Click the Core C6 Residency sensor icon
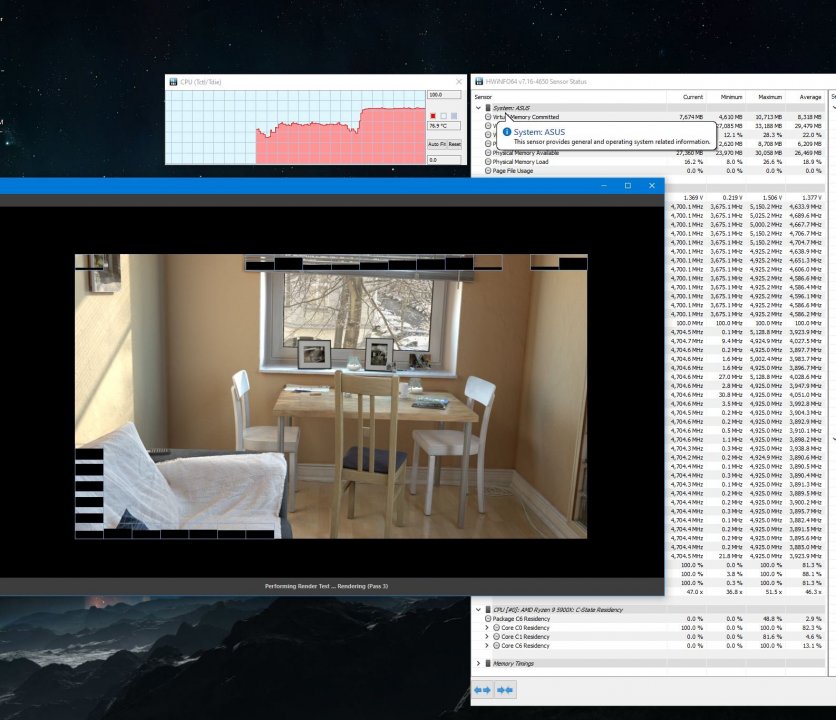 point(496,646)
